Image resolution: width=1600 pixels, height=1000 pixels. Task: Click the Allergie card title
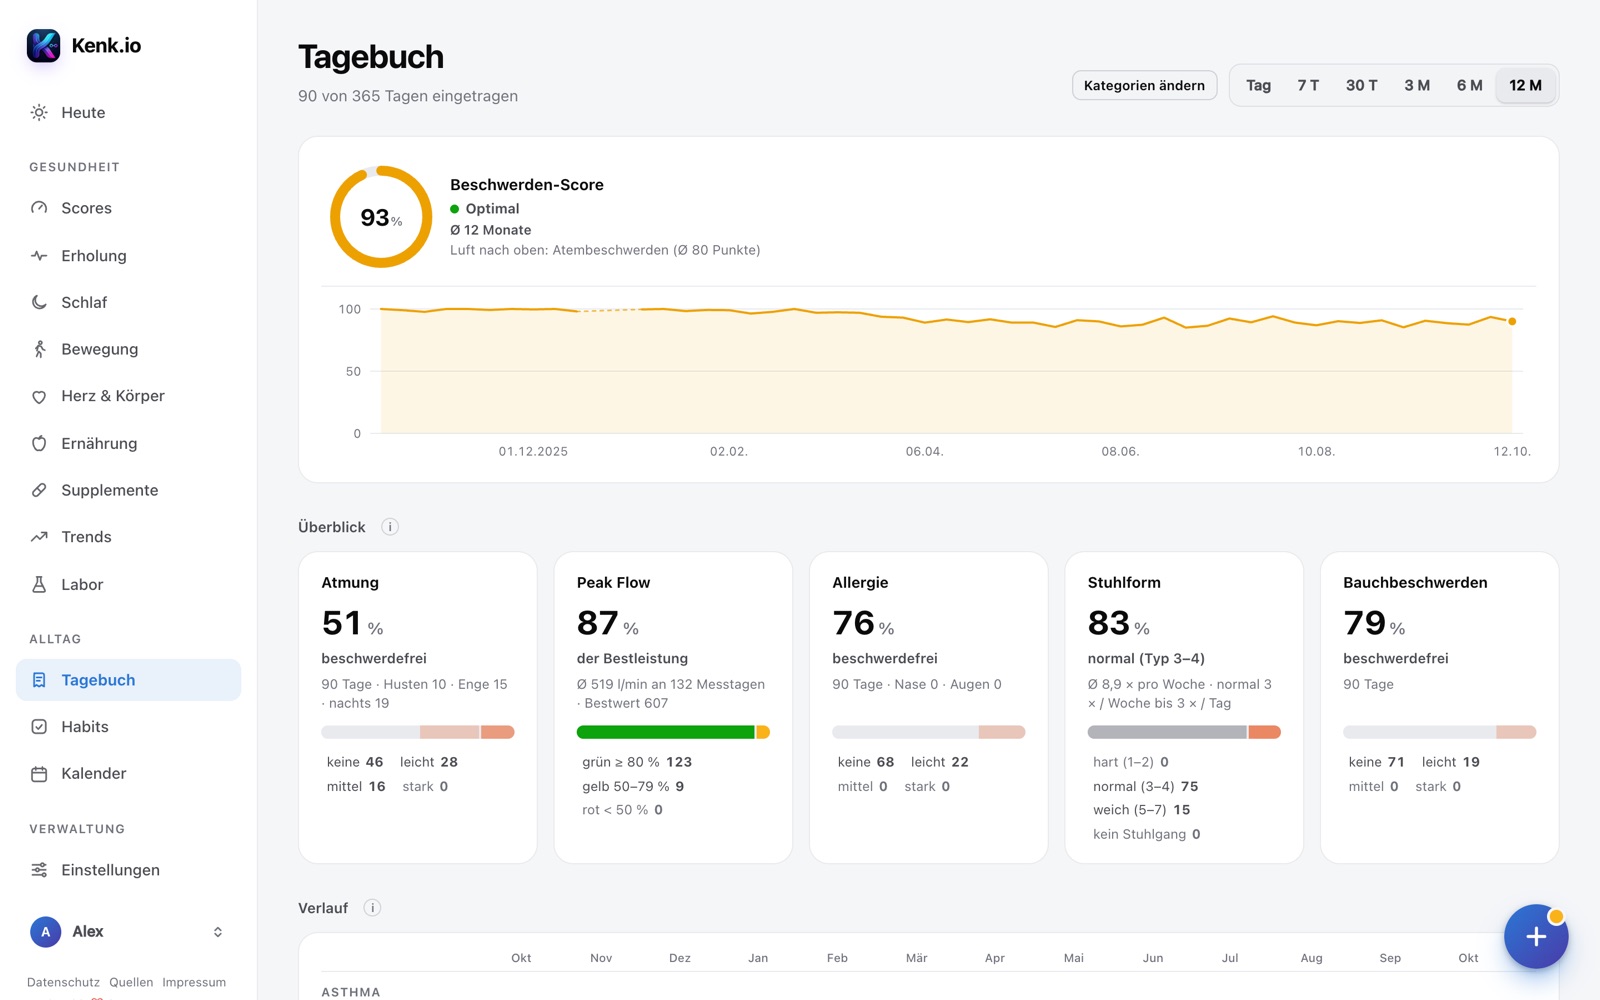860,583
